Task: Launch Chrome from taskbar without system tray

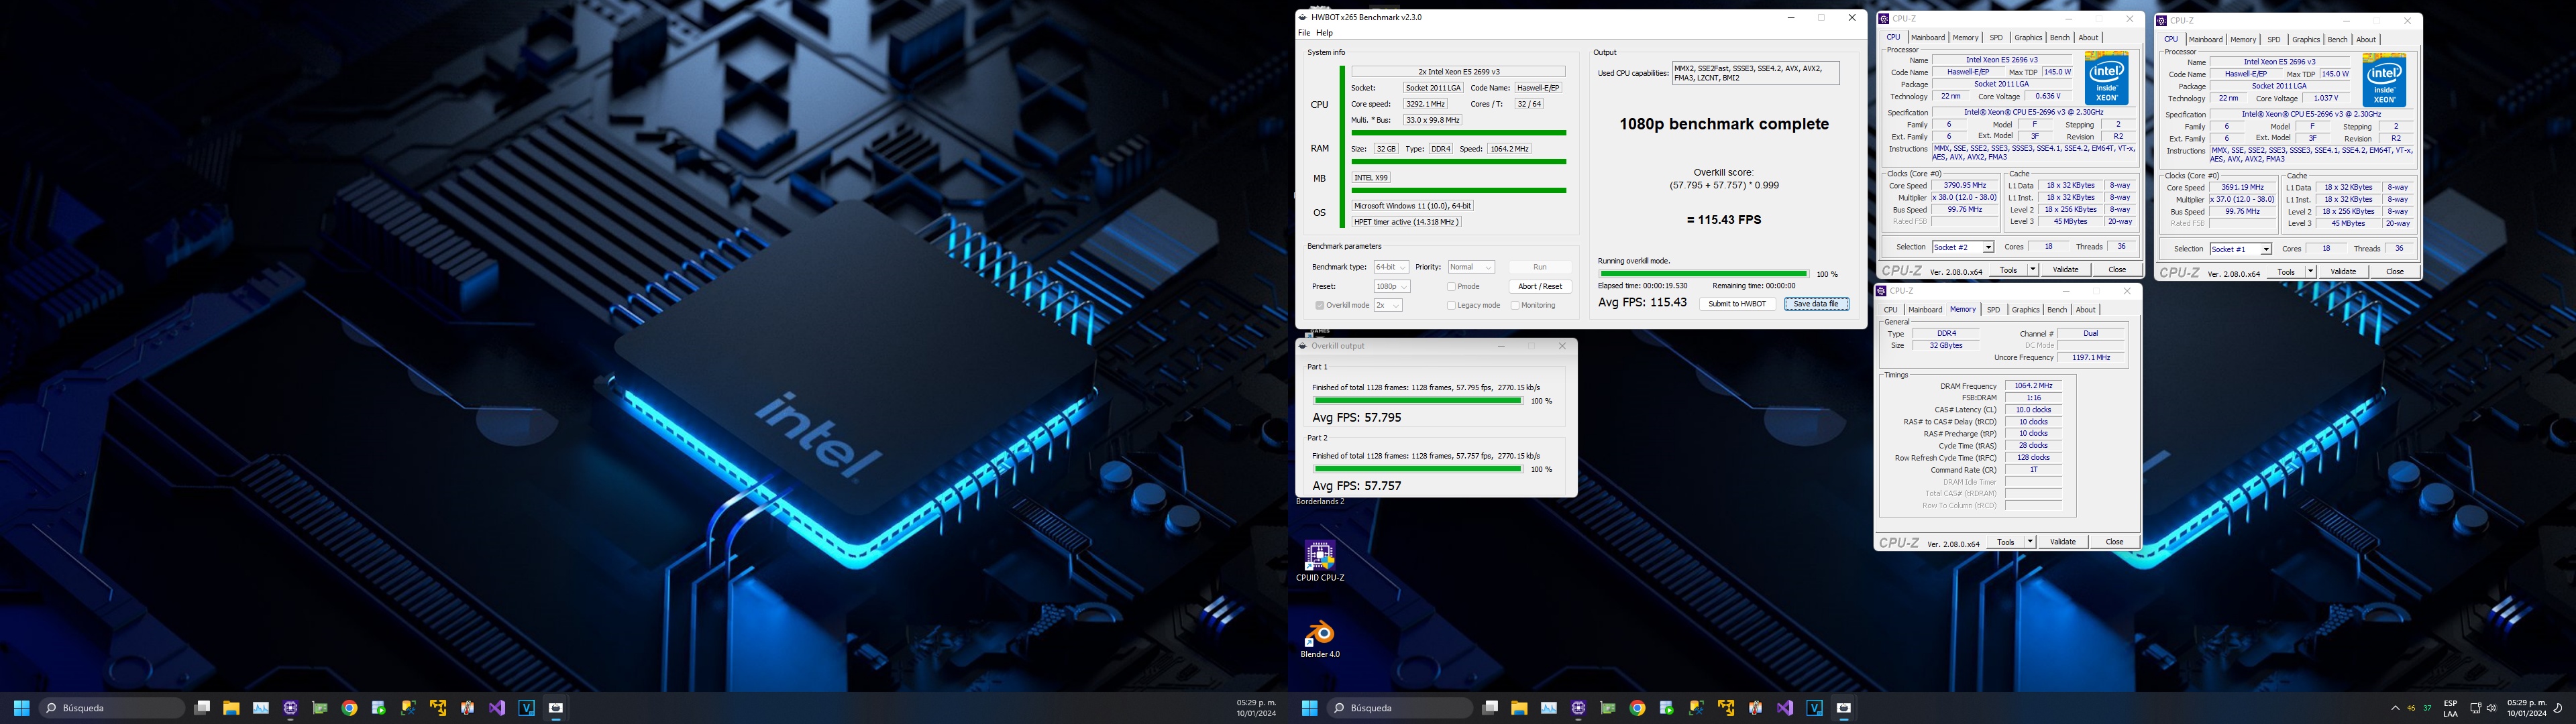Action: tap(349, 708)
